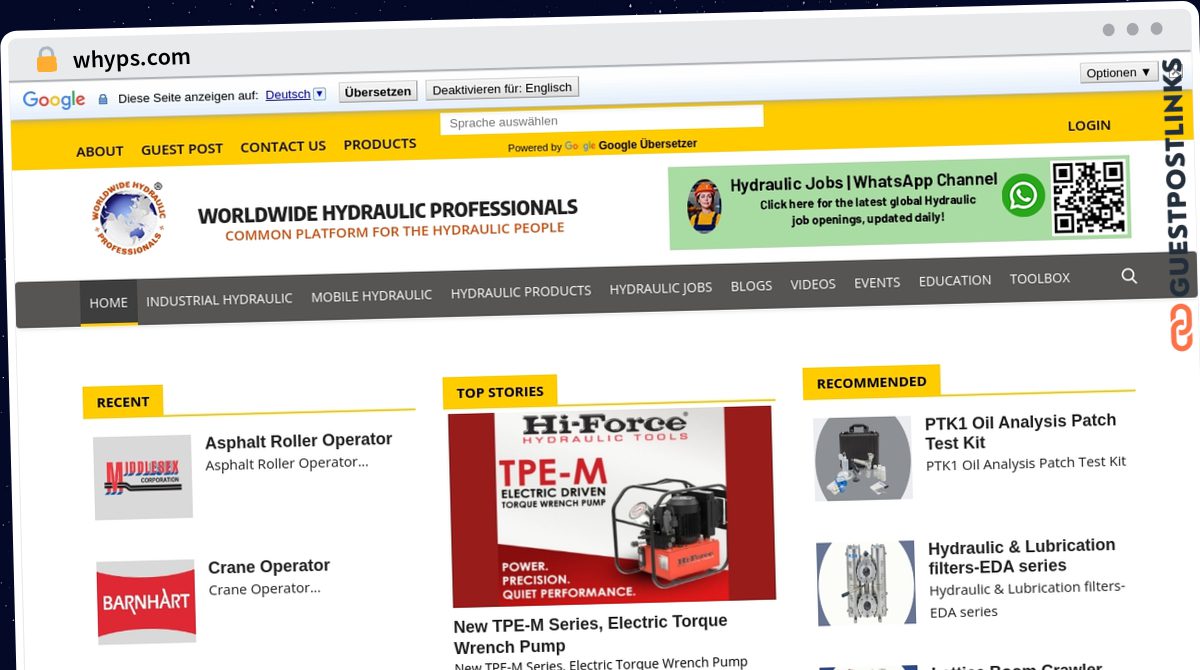1200x670 pixels.
Task: Open the Asphalt Roller Operator headline
Action: click(x=298, y=441)
